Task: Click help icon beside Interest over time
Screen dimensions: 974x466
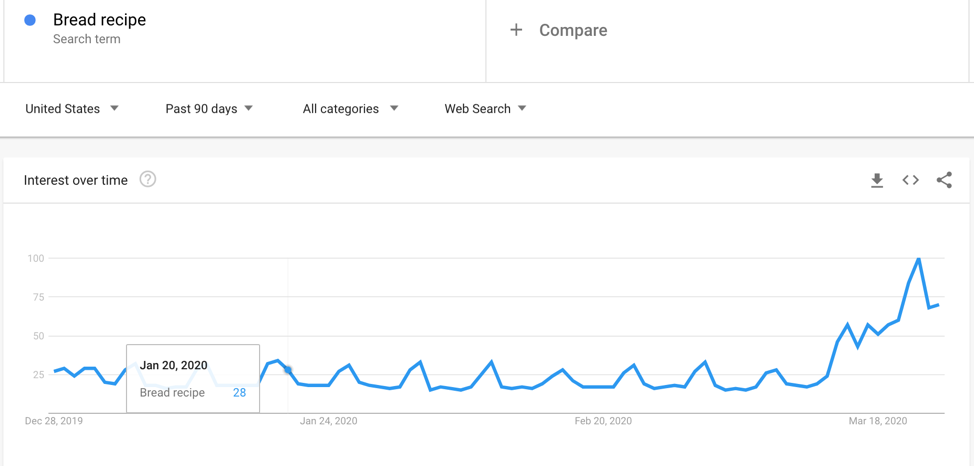Action: pos(148,180)
